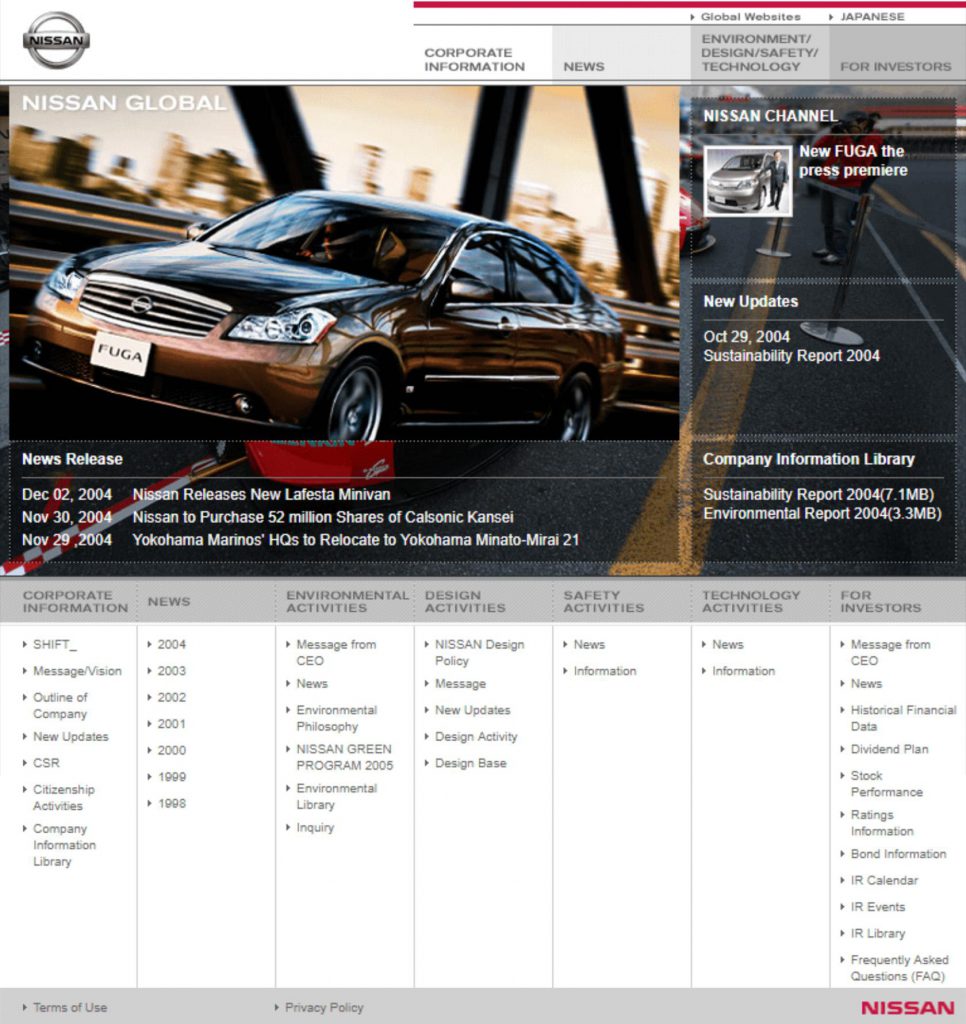Screen dimensions: 966x1024
Task: Open the IR Library link
Action: 877,934
